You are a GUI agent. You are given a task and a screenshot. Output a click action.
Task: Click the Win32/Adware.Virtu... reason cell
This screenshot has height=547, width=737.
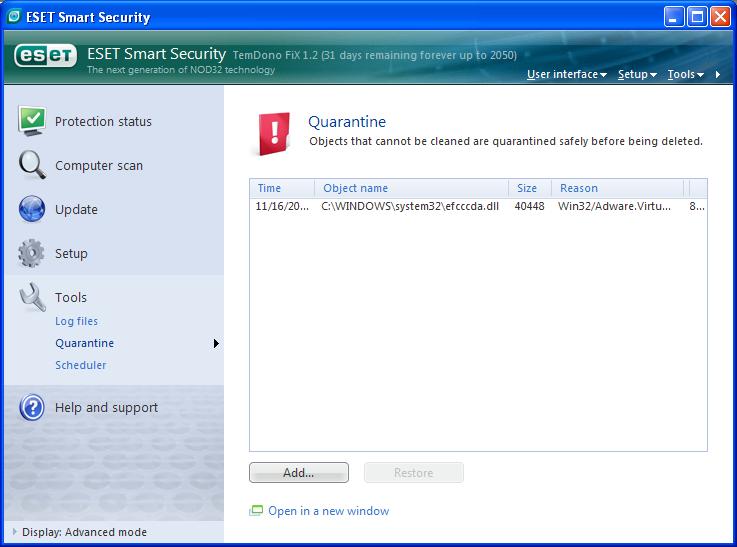[614, 206]
